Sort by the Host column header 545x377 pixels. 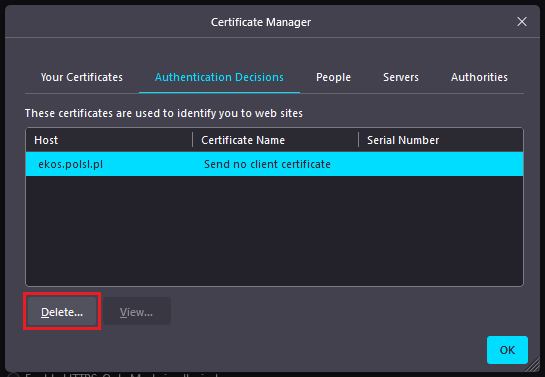pos(109,140)
